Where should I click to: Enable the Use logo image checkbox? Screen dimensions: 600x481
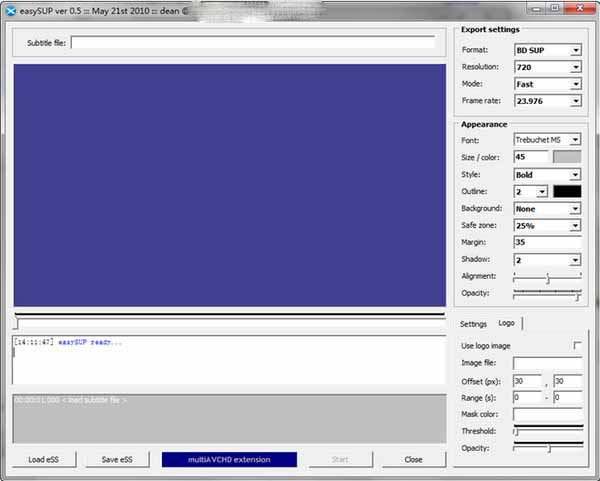point(577,346)
